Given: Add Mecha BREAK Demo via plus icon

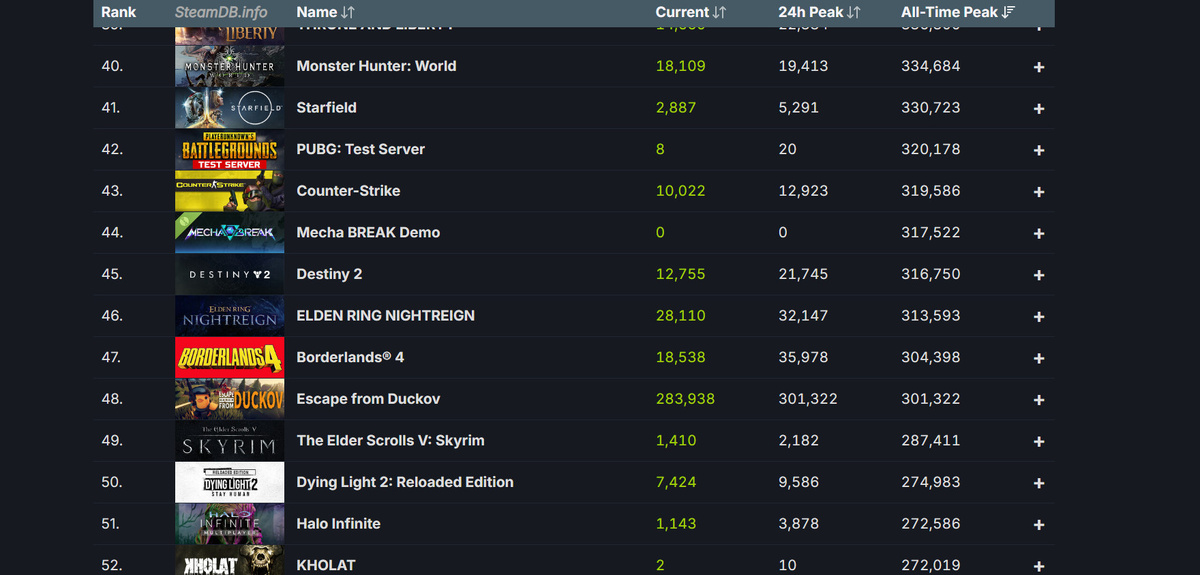Looking at the screenshot, I should (x=1039, y=234).
